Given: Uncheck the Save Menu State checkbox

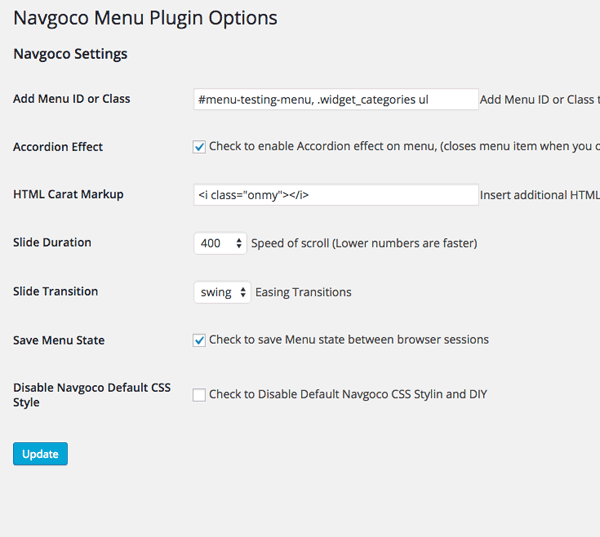Looking at the screenshot, I should [x=200, y=340].
